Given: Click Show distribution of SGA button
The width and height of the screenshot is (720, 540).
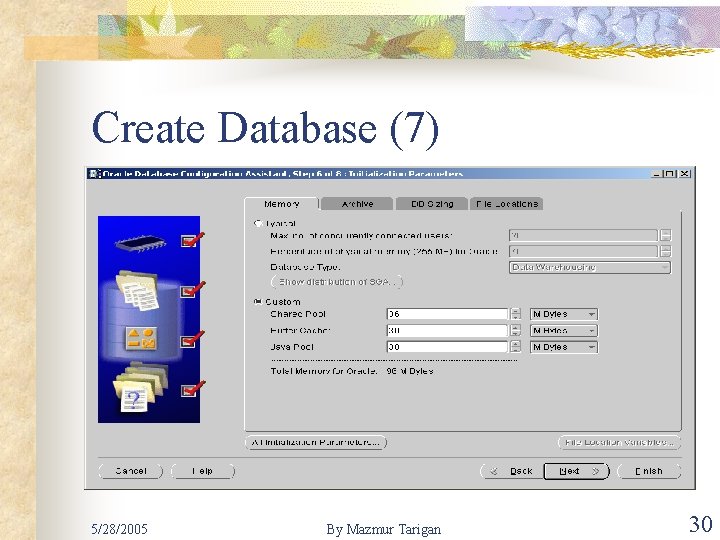Looking at the screenshot, I should click(x=337, y=282).
